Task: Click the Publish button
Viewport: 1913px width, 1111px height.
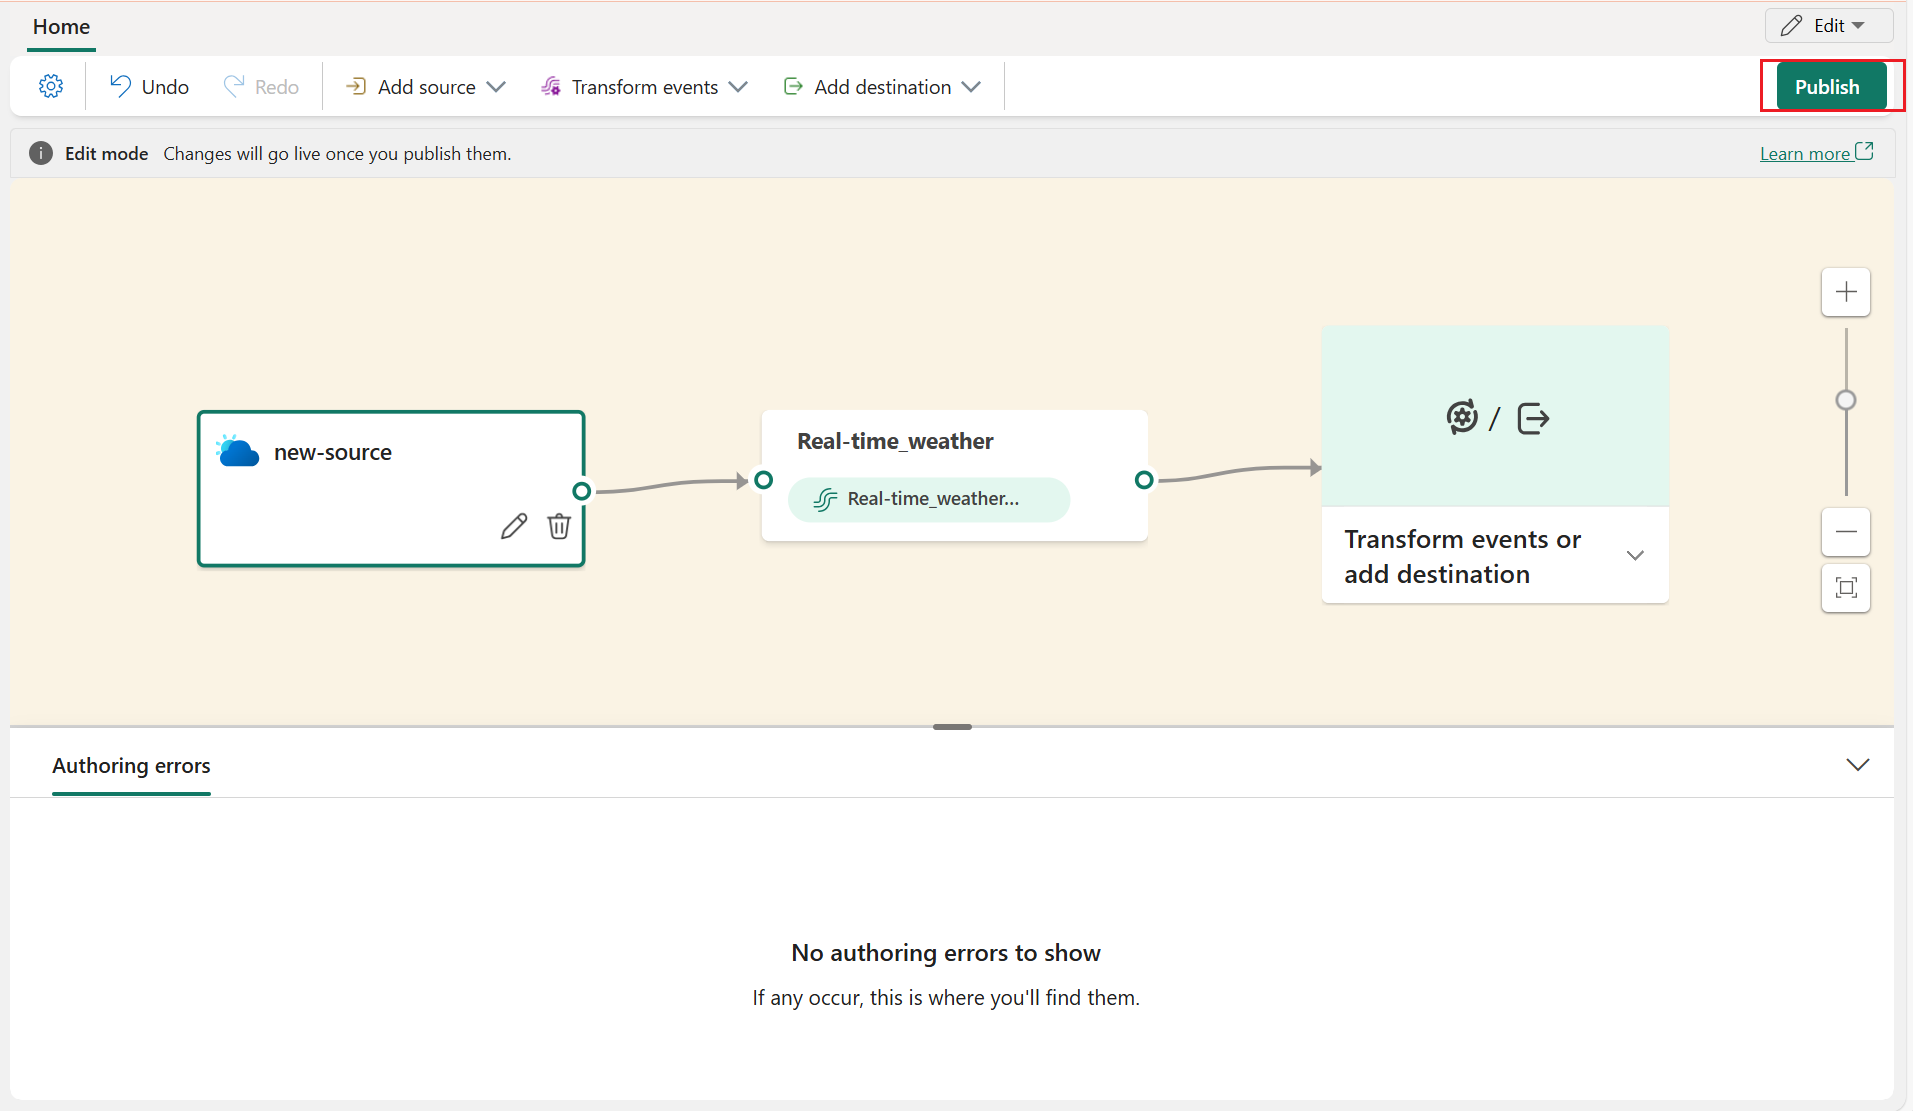Action: [x=1826, y=87]
